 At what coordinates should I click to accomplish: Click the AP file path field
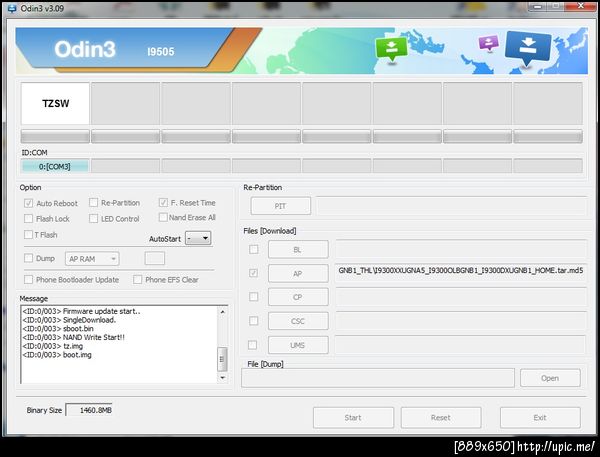[x=461, y=273]
